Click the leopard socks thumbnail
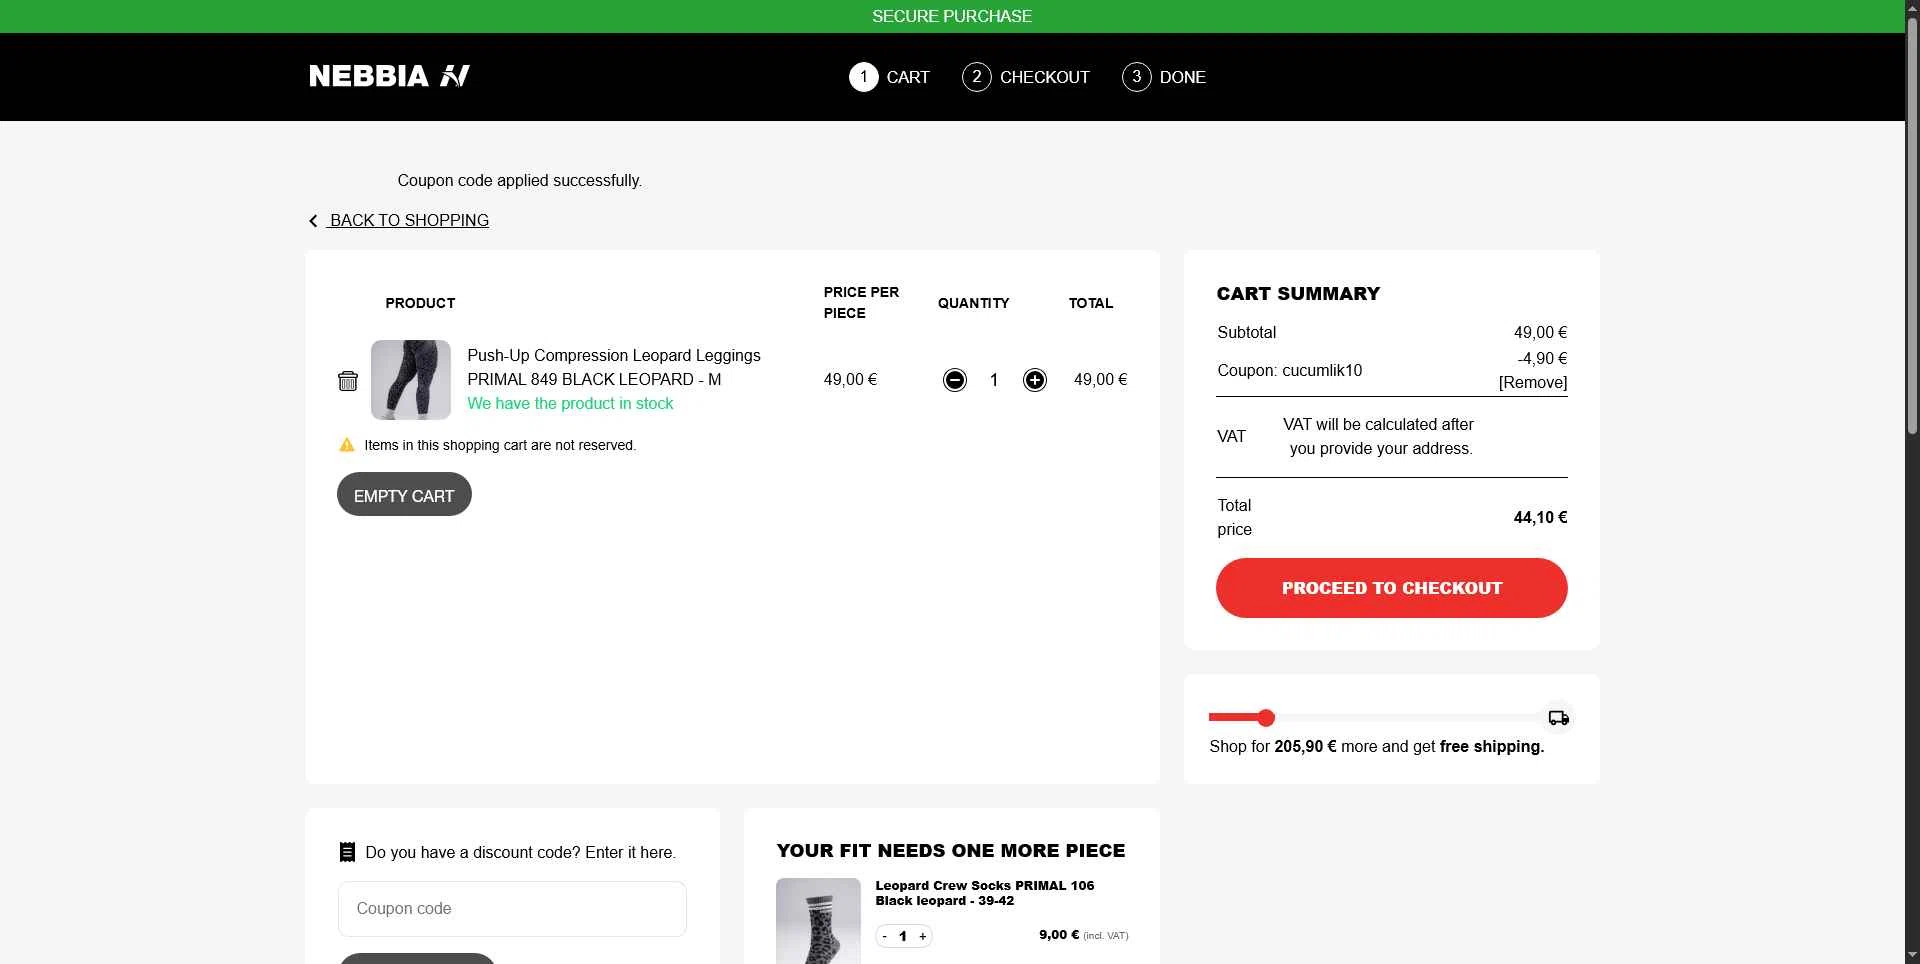 pos(818,921)
